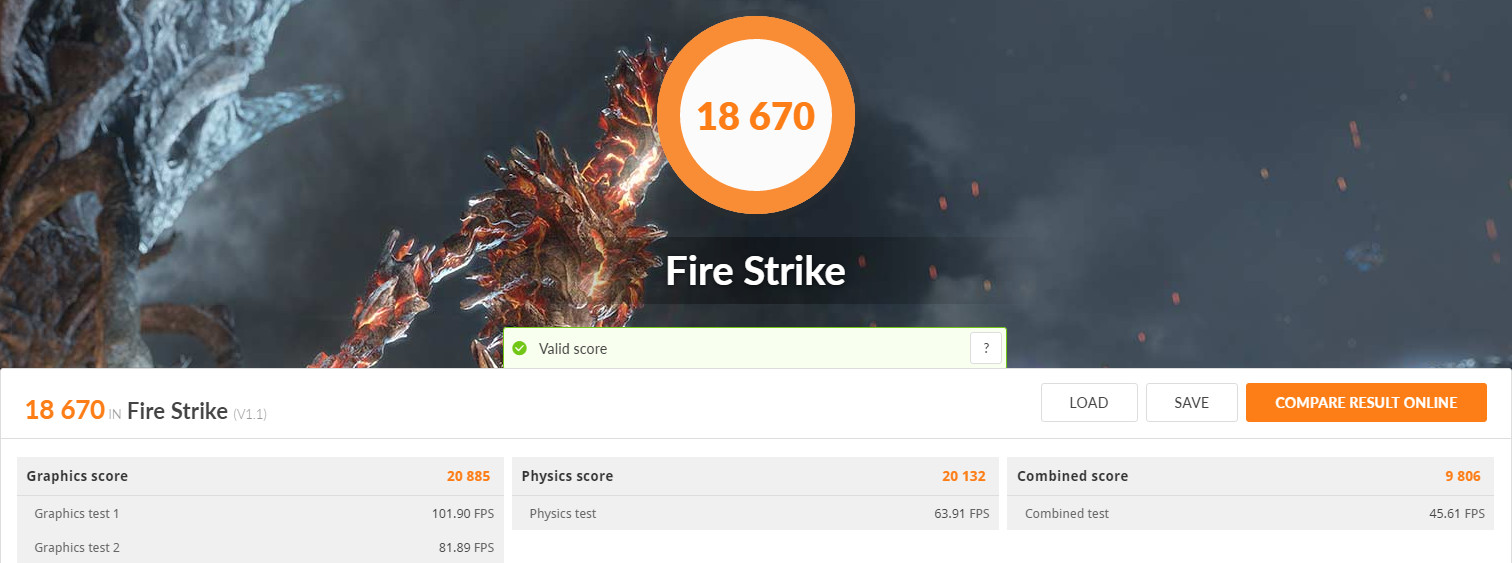Click the Valid score text label

point(573,349)
